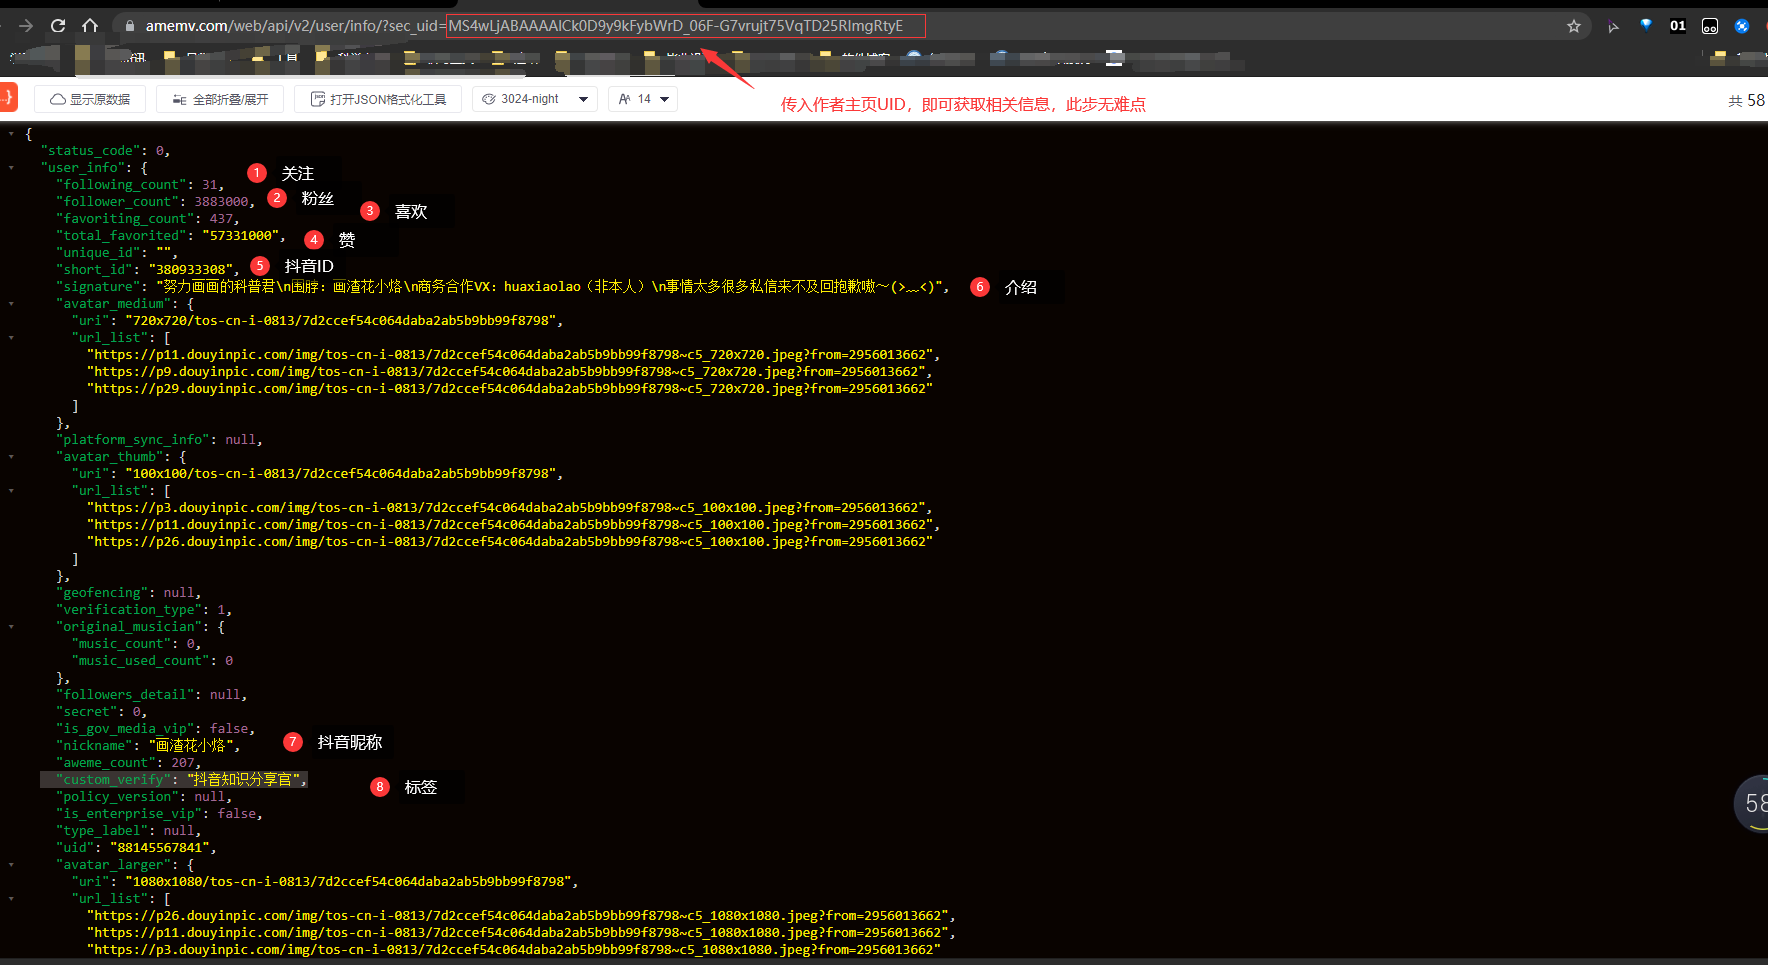Click the follower_count value 3883000
1768x965 pixels.
[221, 201]
